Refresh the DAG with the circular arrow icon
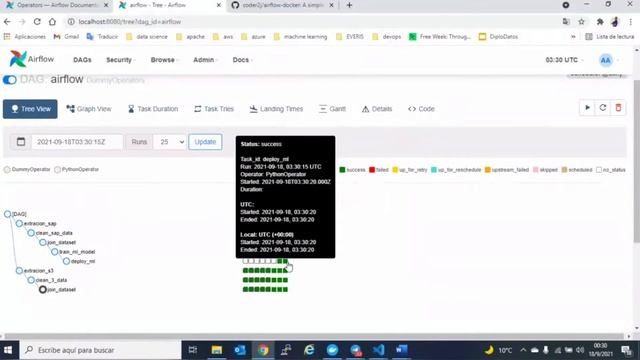Screen dimensions: 640x360 coord(603,108)
